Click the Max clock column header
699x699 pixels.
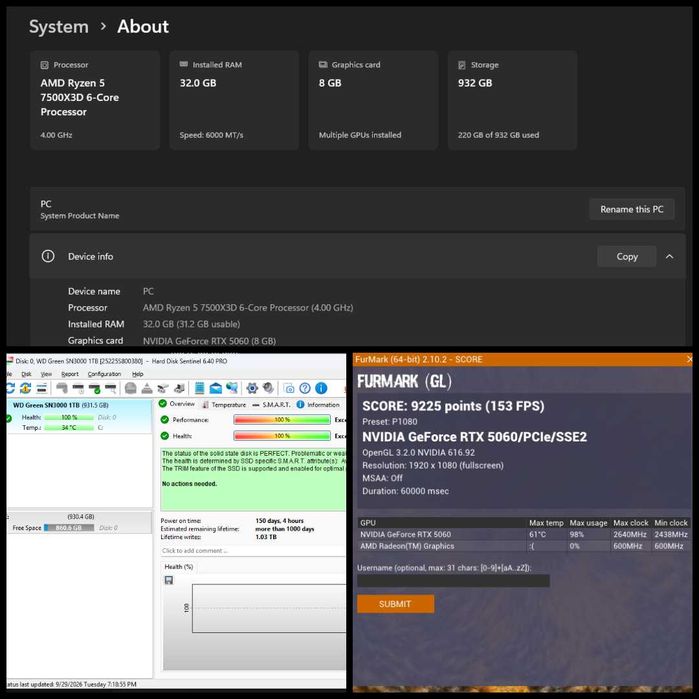point(630,522)
